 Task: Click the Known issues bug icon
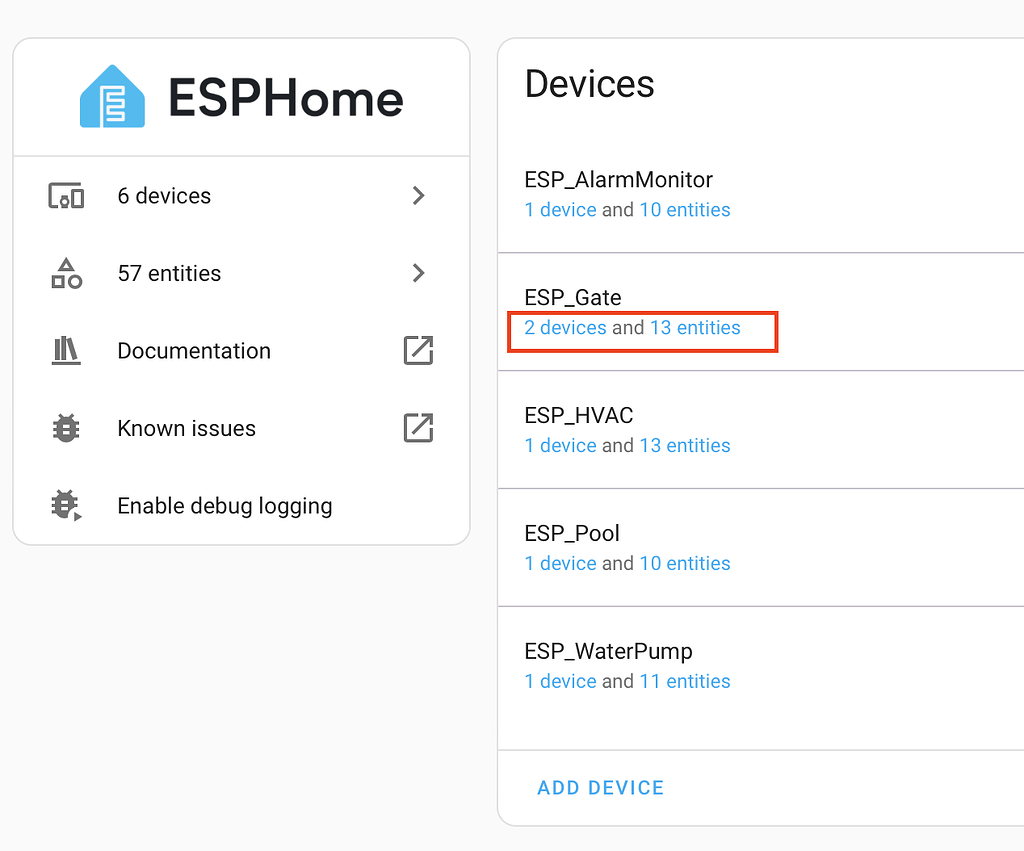click(x=66, y=428)
